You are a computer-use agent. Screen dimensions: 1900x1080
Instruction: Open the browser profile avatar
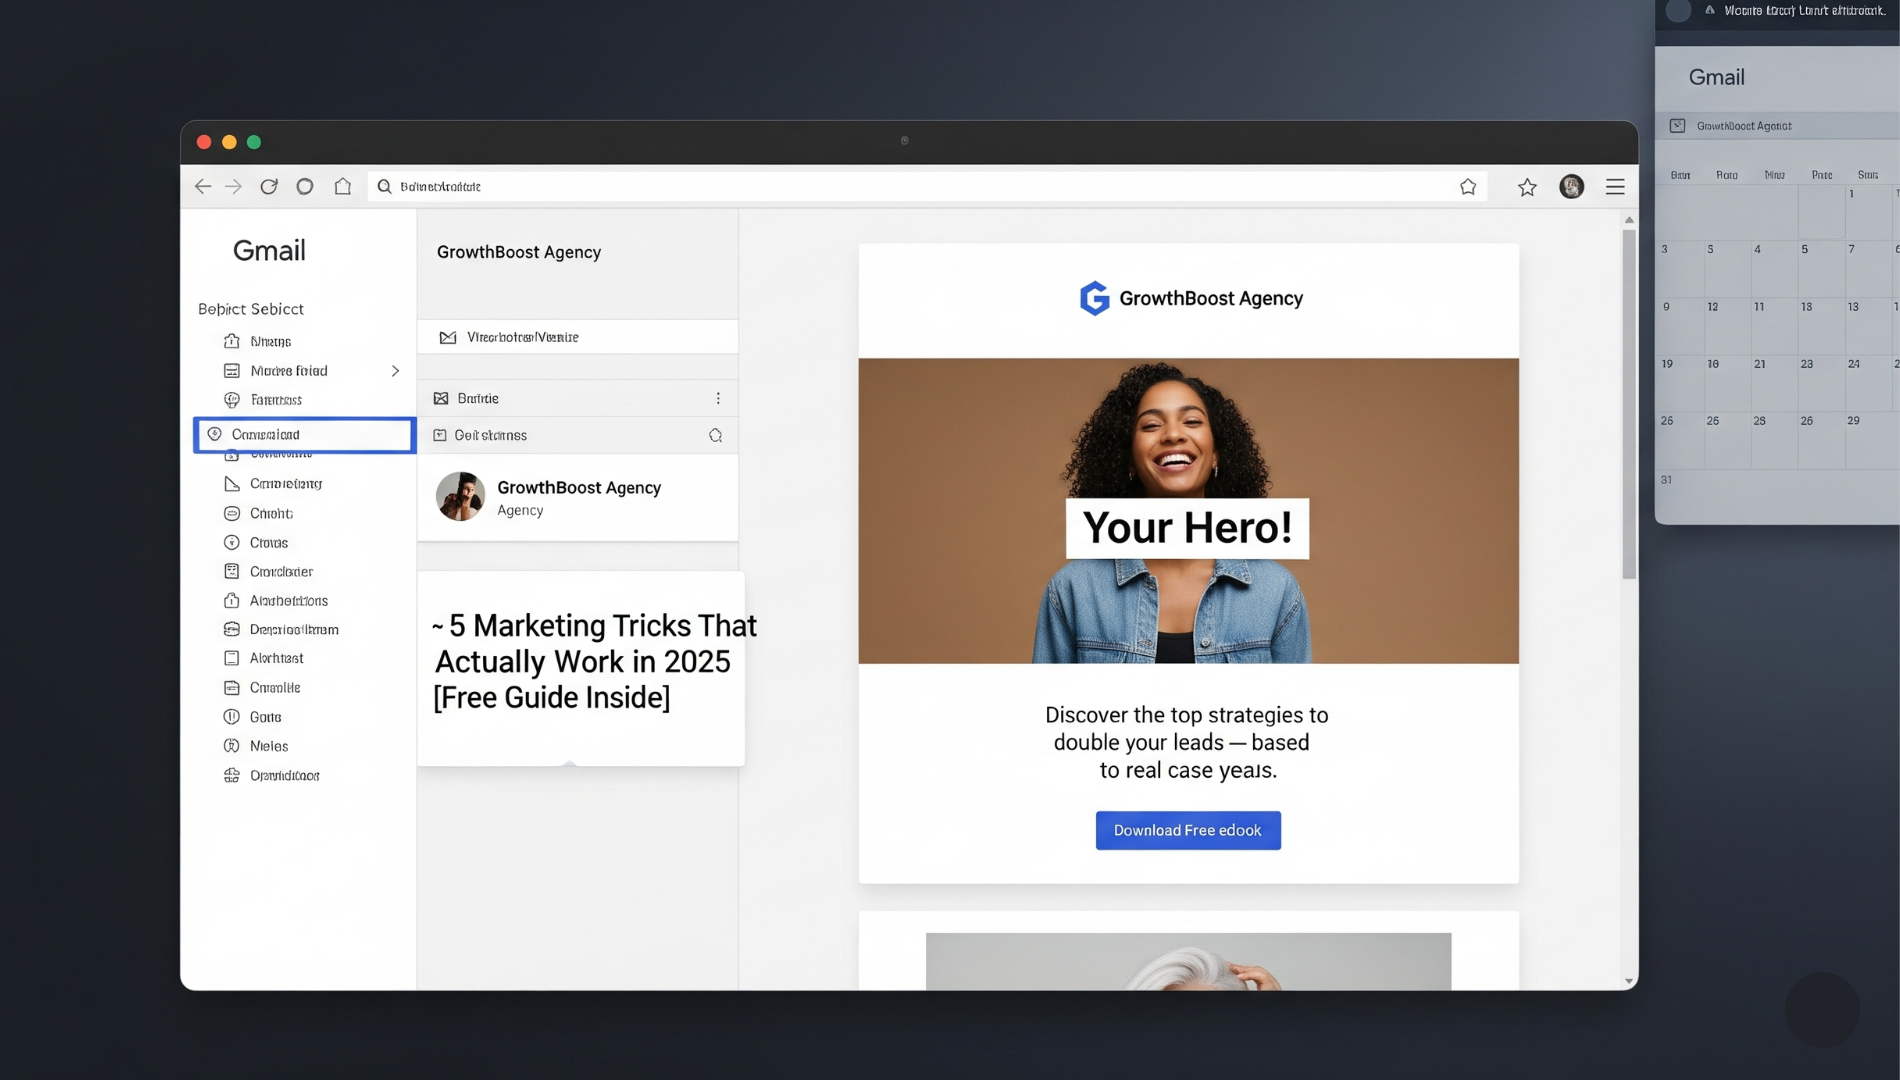1572,186
